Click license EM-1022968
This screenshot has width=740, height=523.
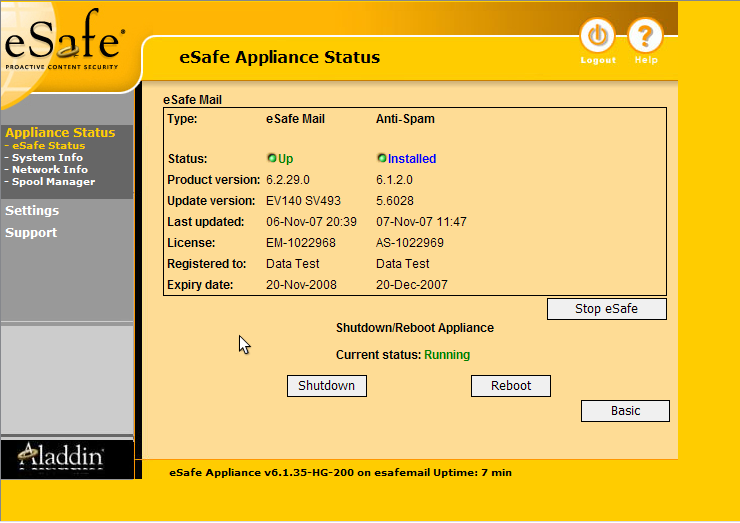tap(301, 243)
